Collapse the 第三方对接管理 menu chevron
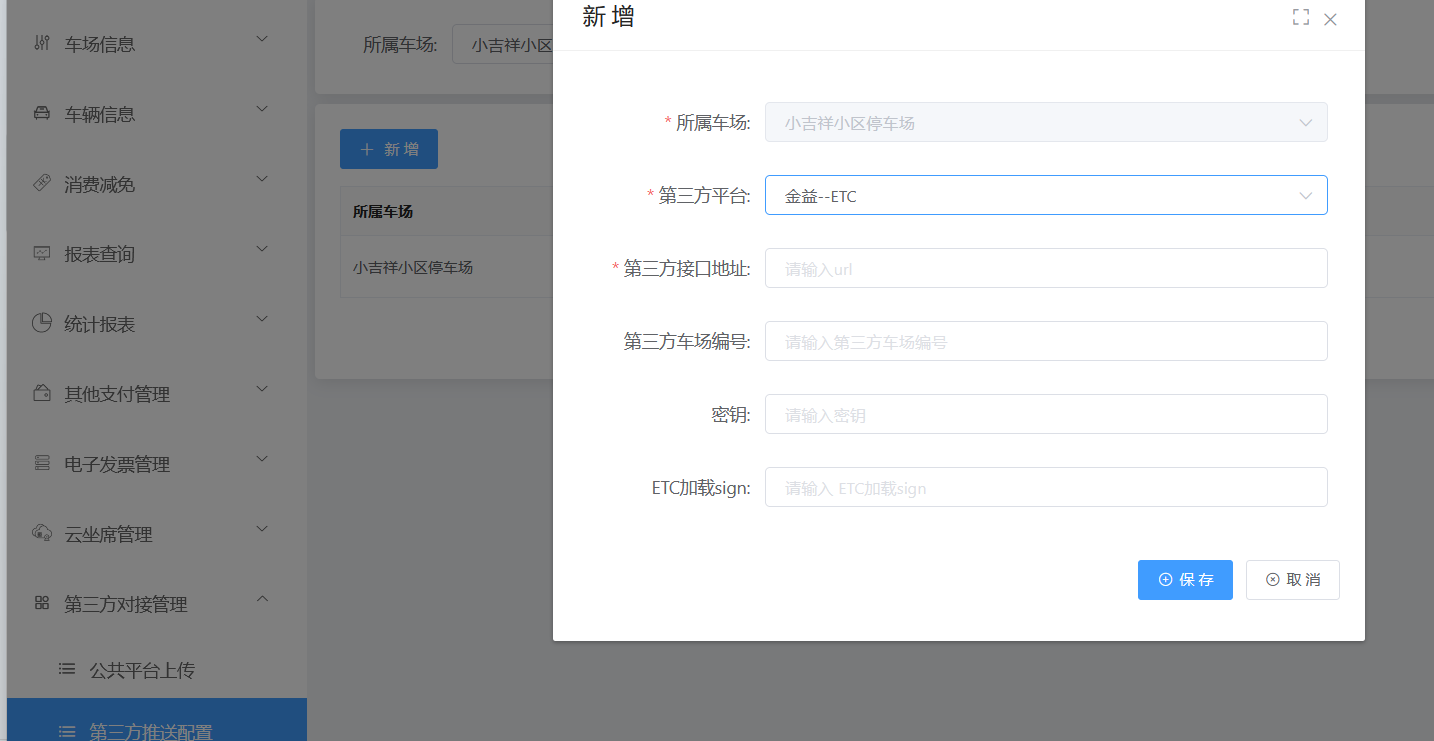The width and height of the screenshot is (1434, 741). pyautogui.click(x=262, y=599)
